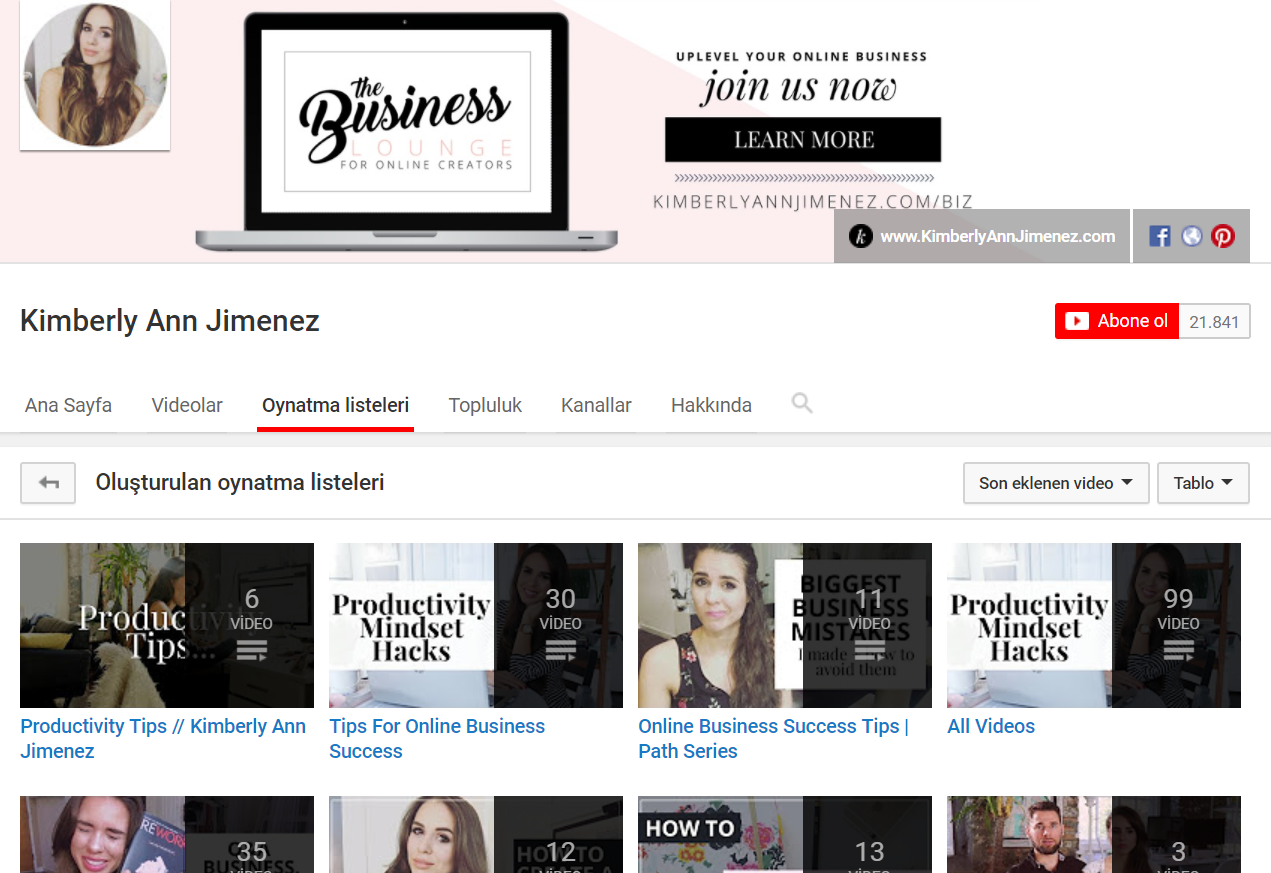1271x873 pixels.
Task: Click playlist icon on All Videos thumbnail
Action: (x=1178, y=652)
